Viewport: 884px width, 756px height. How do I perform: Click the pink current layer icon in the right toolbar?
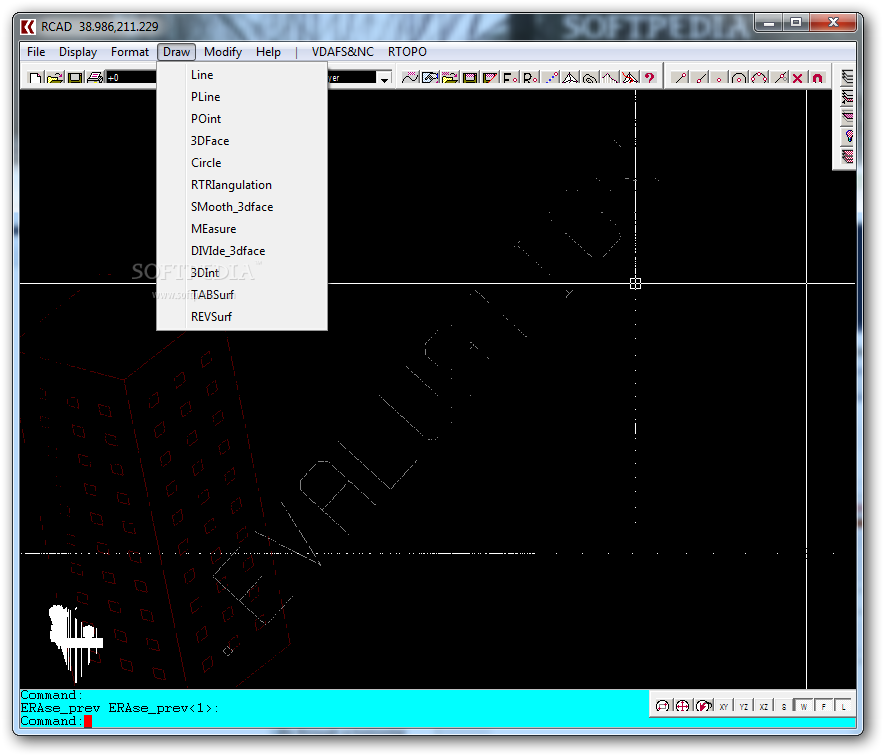847,117
